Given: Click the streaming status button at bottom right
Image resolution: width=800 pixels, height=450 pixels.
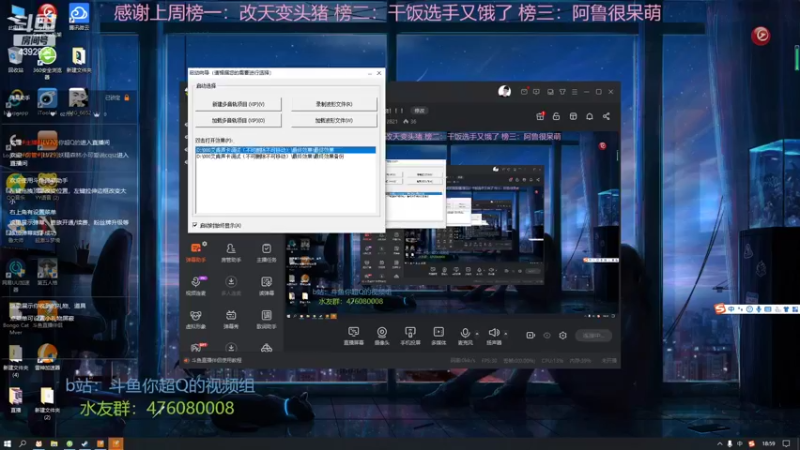Looking at the screenshot, I should pyautogui.click(x=593, y=335).
